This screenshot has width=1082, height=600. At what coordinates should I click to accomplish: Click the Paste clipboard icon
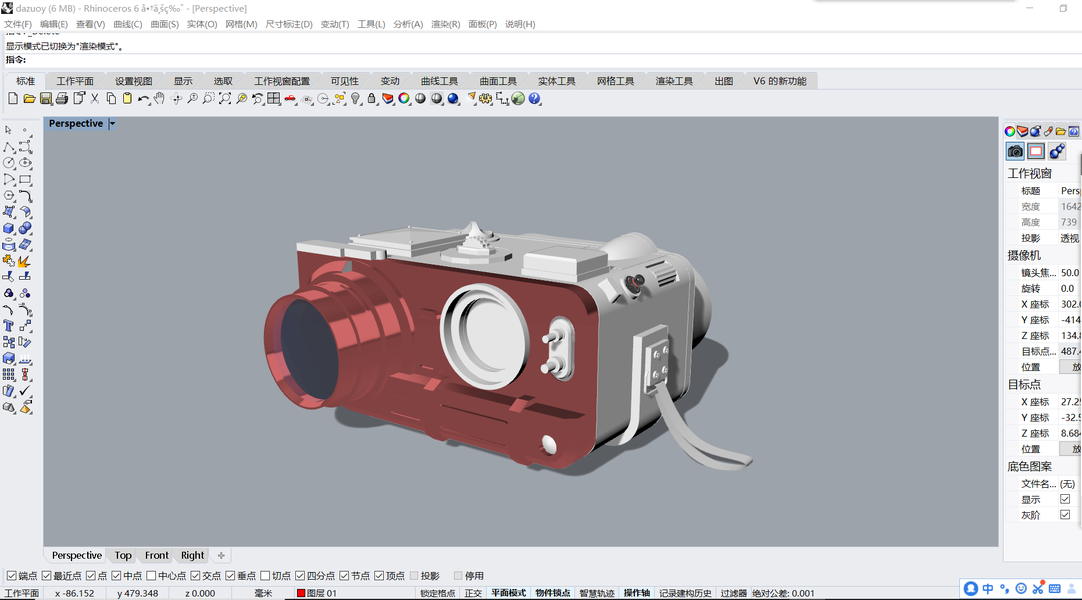click(127, 99)
